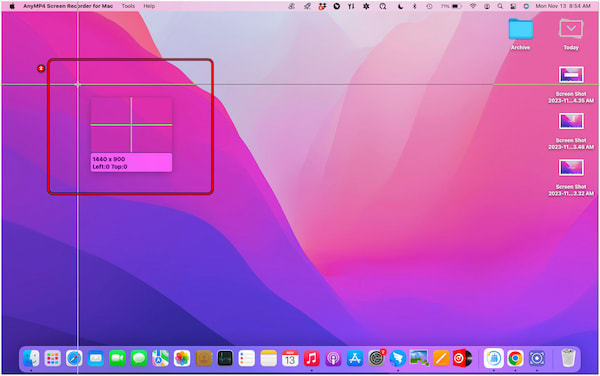The image size is (600, 376).
Task: Open Spotlight search magnifier icon
Action: [x=500, y=6]
